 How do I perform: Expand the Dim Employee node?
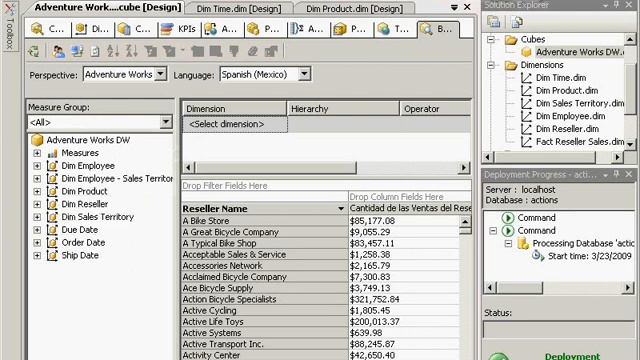(x=37, y=166)
